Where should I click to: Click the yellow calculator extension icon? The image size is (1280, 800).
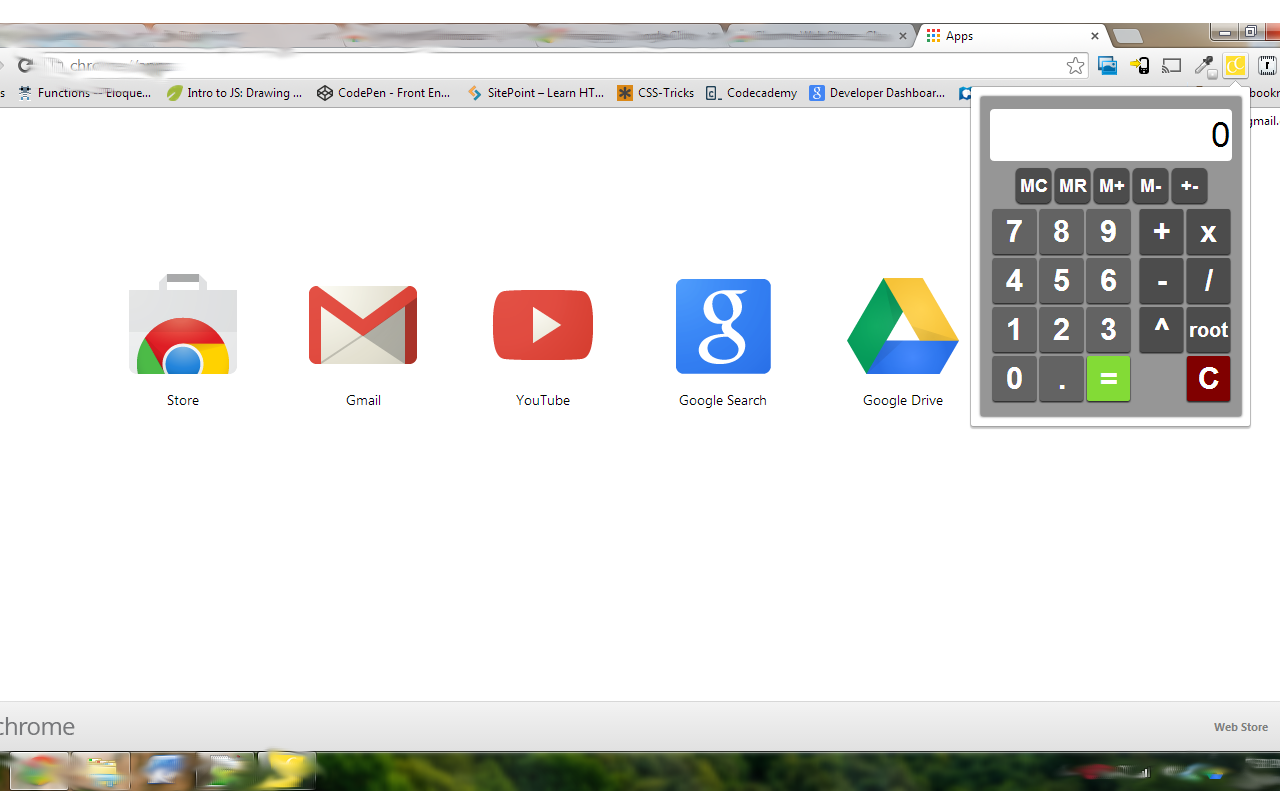click(x=1236, y=66)
